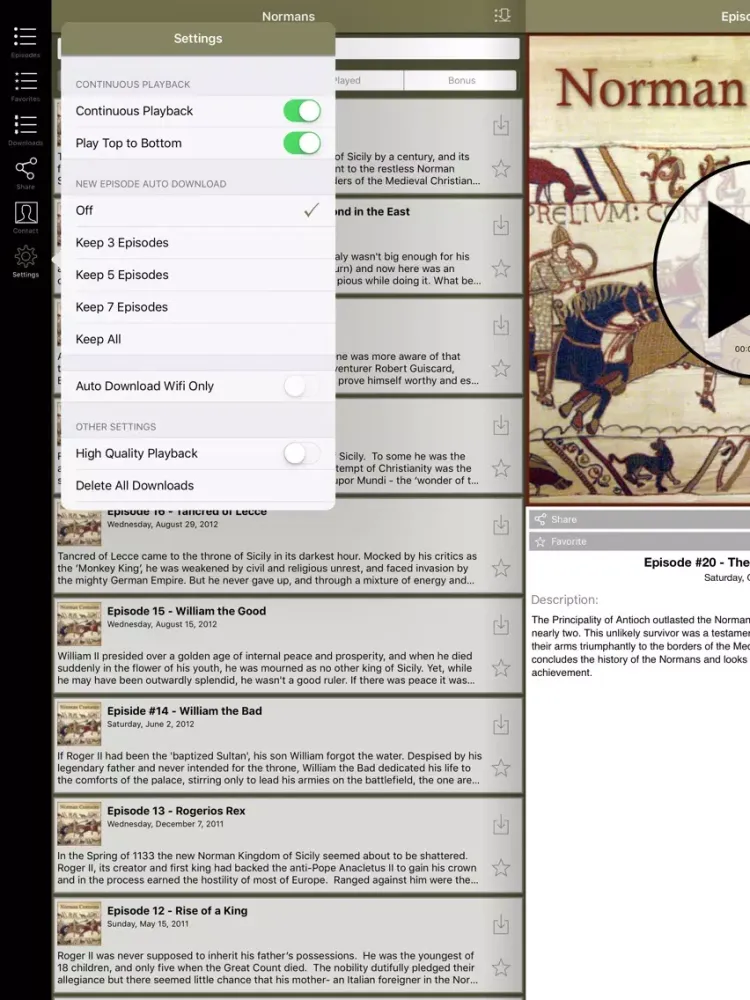Open the Contact sidebar icon

(26, 217)
